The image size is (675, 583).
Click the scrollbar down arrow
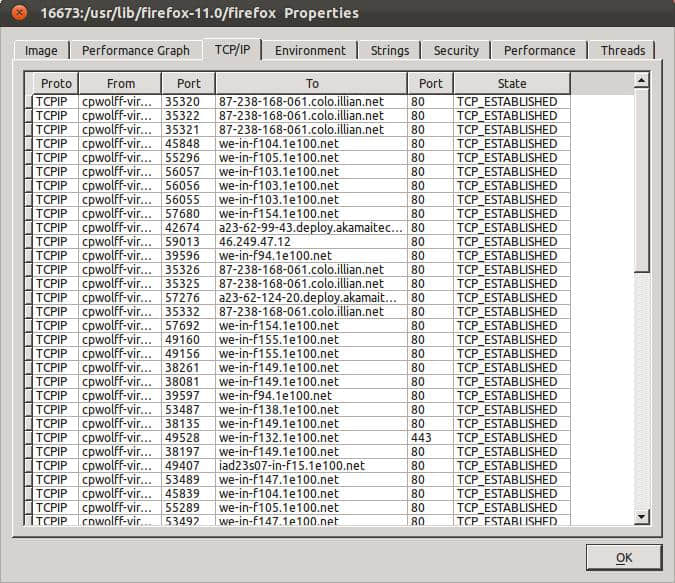(641, 516)
